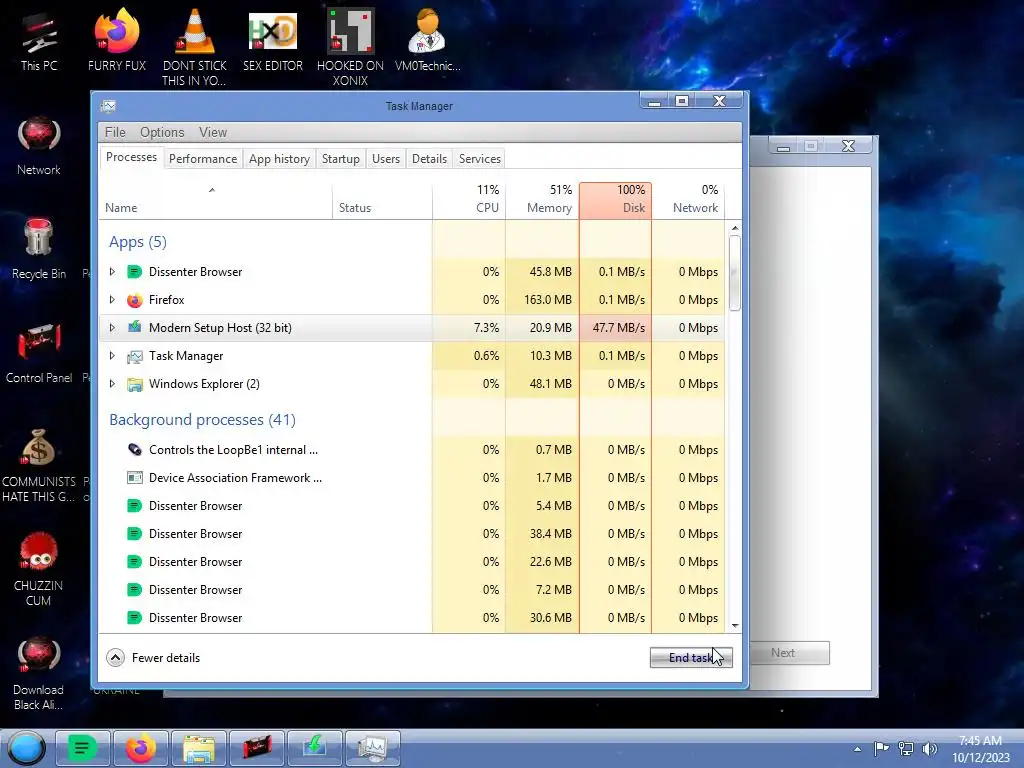Select the Device Association Framework process
This screenshot has height=768, width=1024.
tap(411, 478)
